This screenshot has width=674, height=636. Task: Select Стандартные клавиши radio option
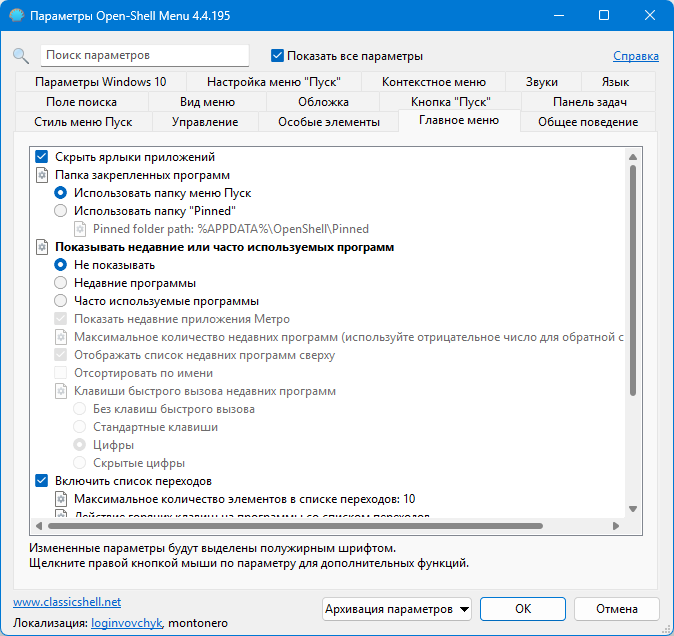pos(80,427)
